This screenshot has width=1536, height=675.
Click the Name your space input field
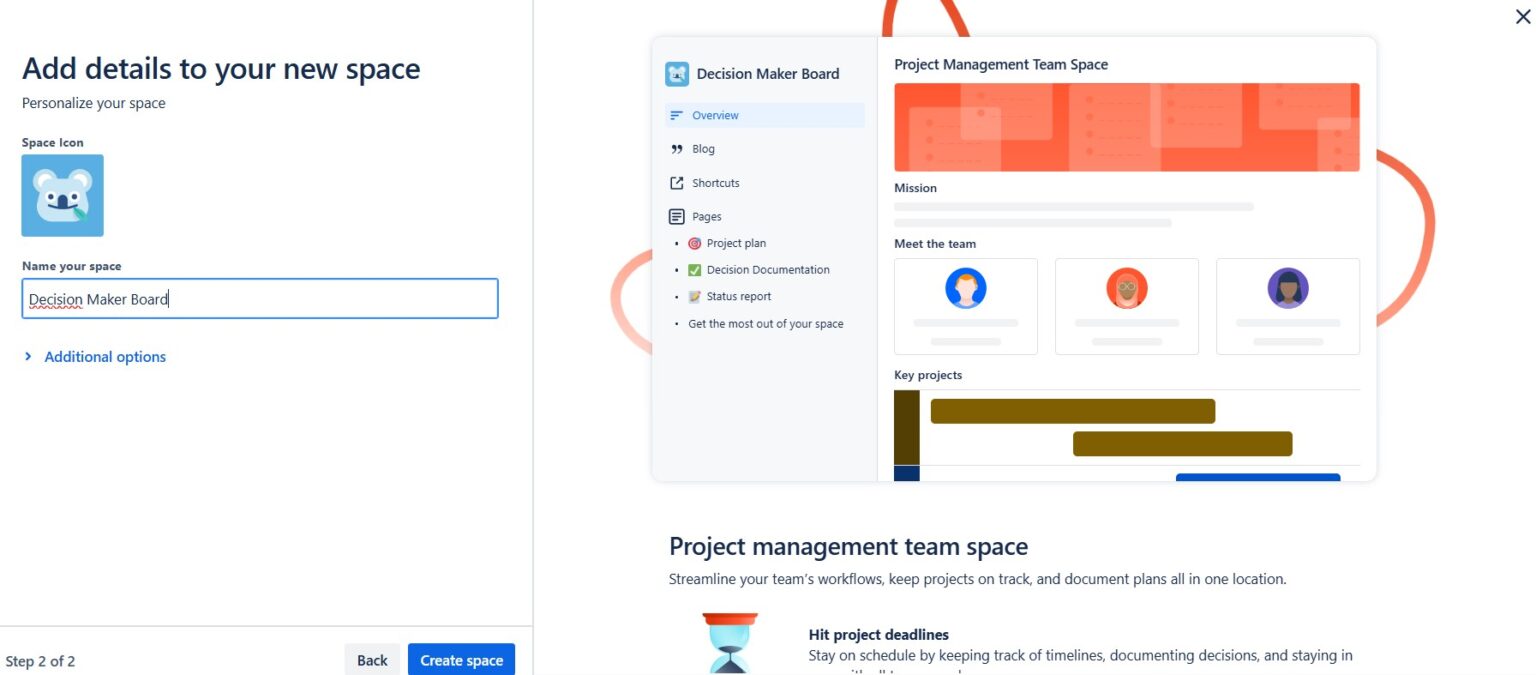tap(260, 299)
